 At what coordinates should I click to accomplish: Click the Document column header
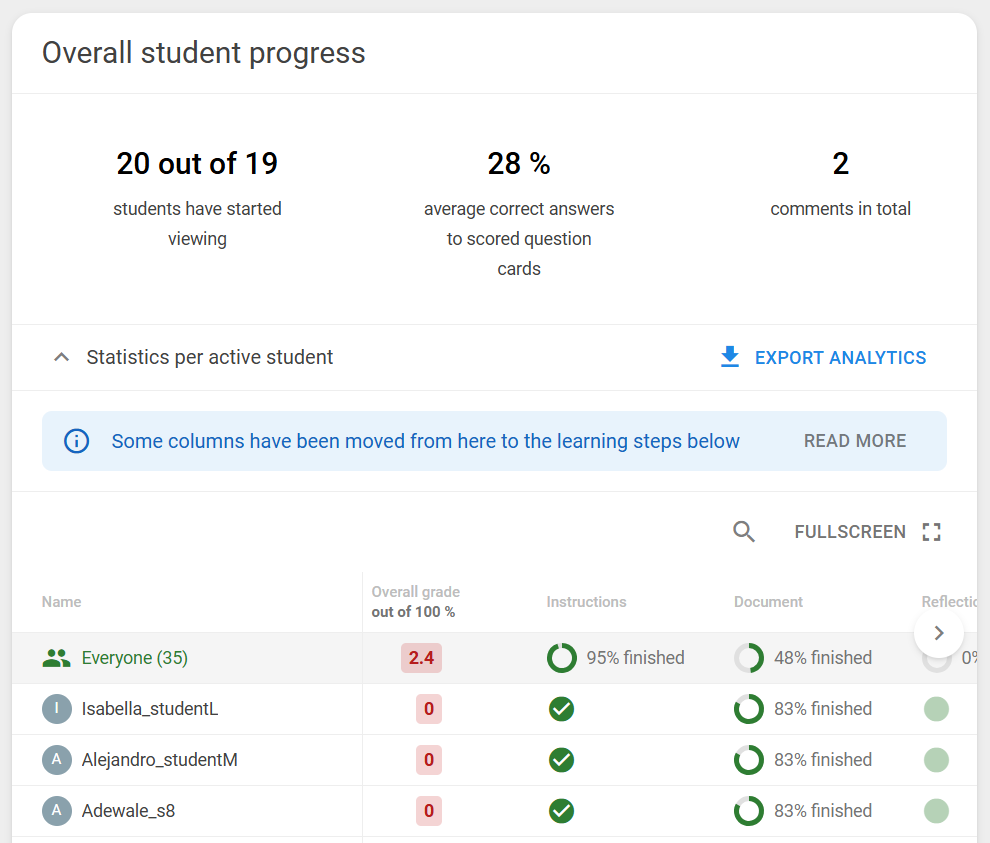click(768, 602)
